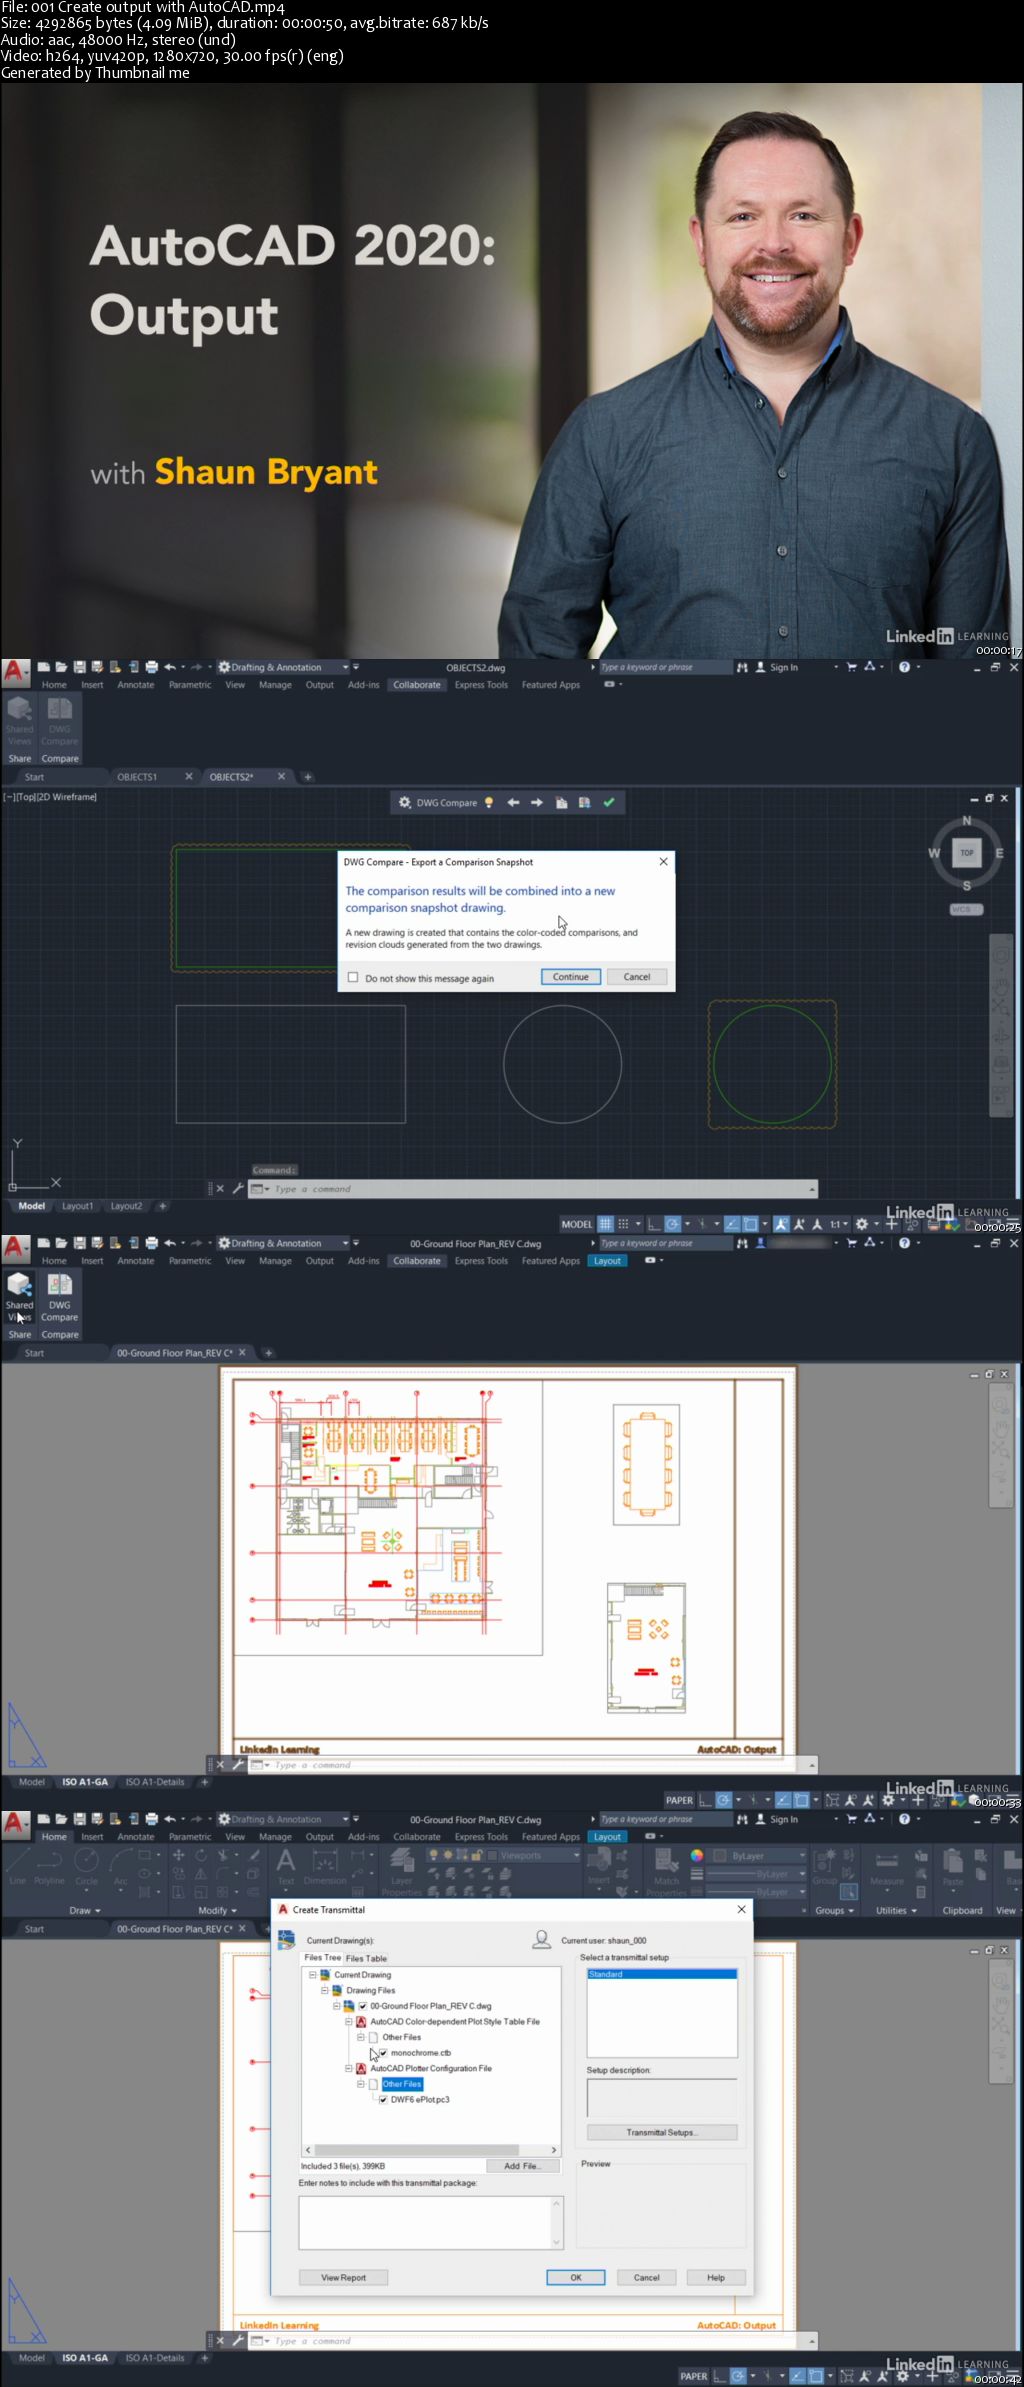Collapse AutoCAD Color-dependent Plot Style Table File node
Viewport: 1024px width, 2387px height.
[349, 2021]
